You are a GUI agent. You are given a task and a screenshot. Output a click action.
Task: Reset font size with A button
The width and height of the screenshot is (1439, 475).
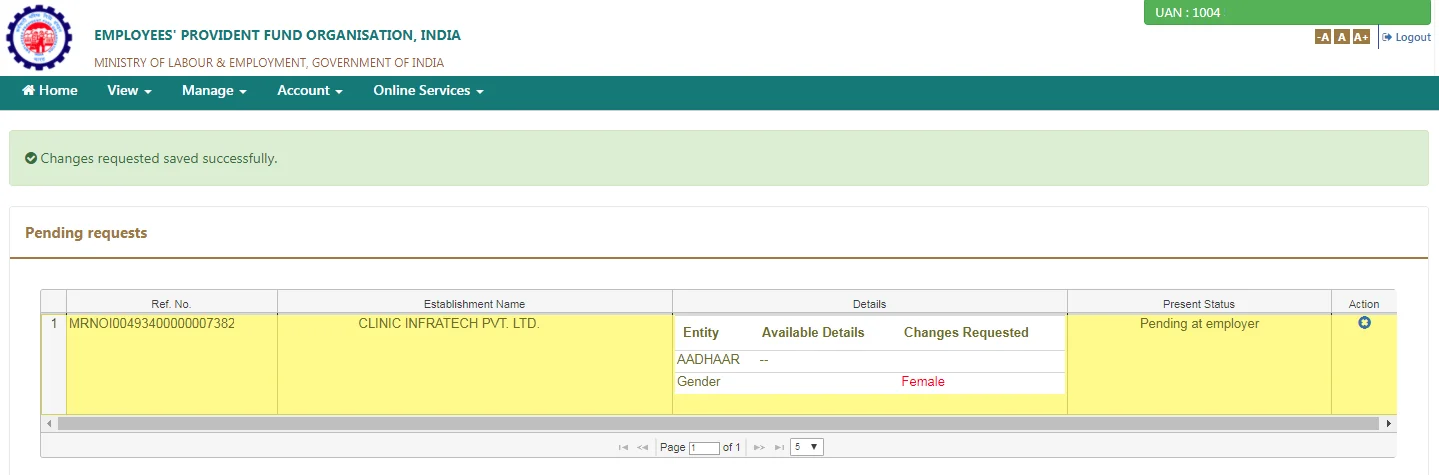1341,37
